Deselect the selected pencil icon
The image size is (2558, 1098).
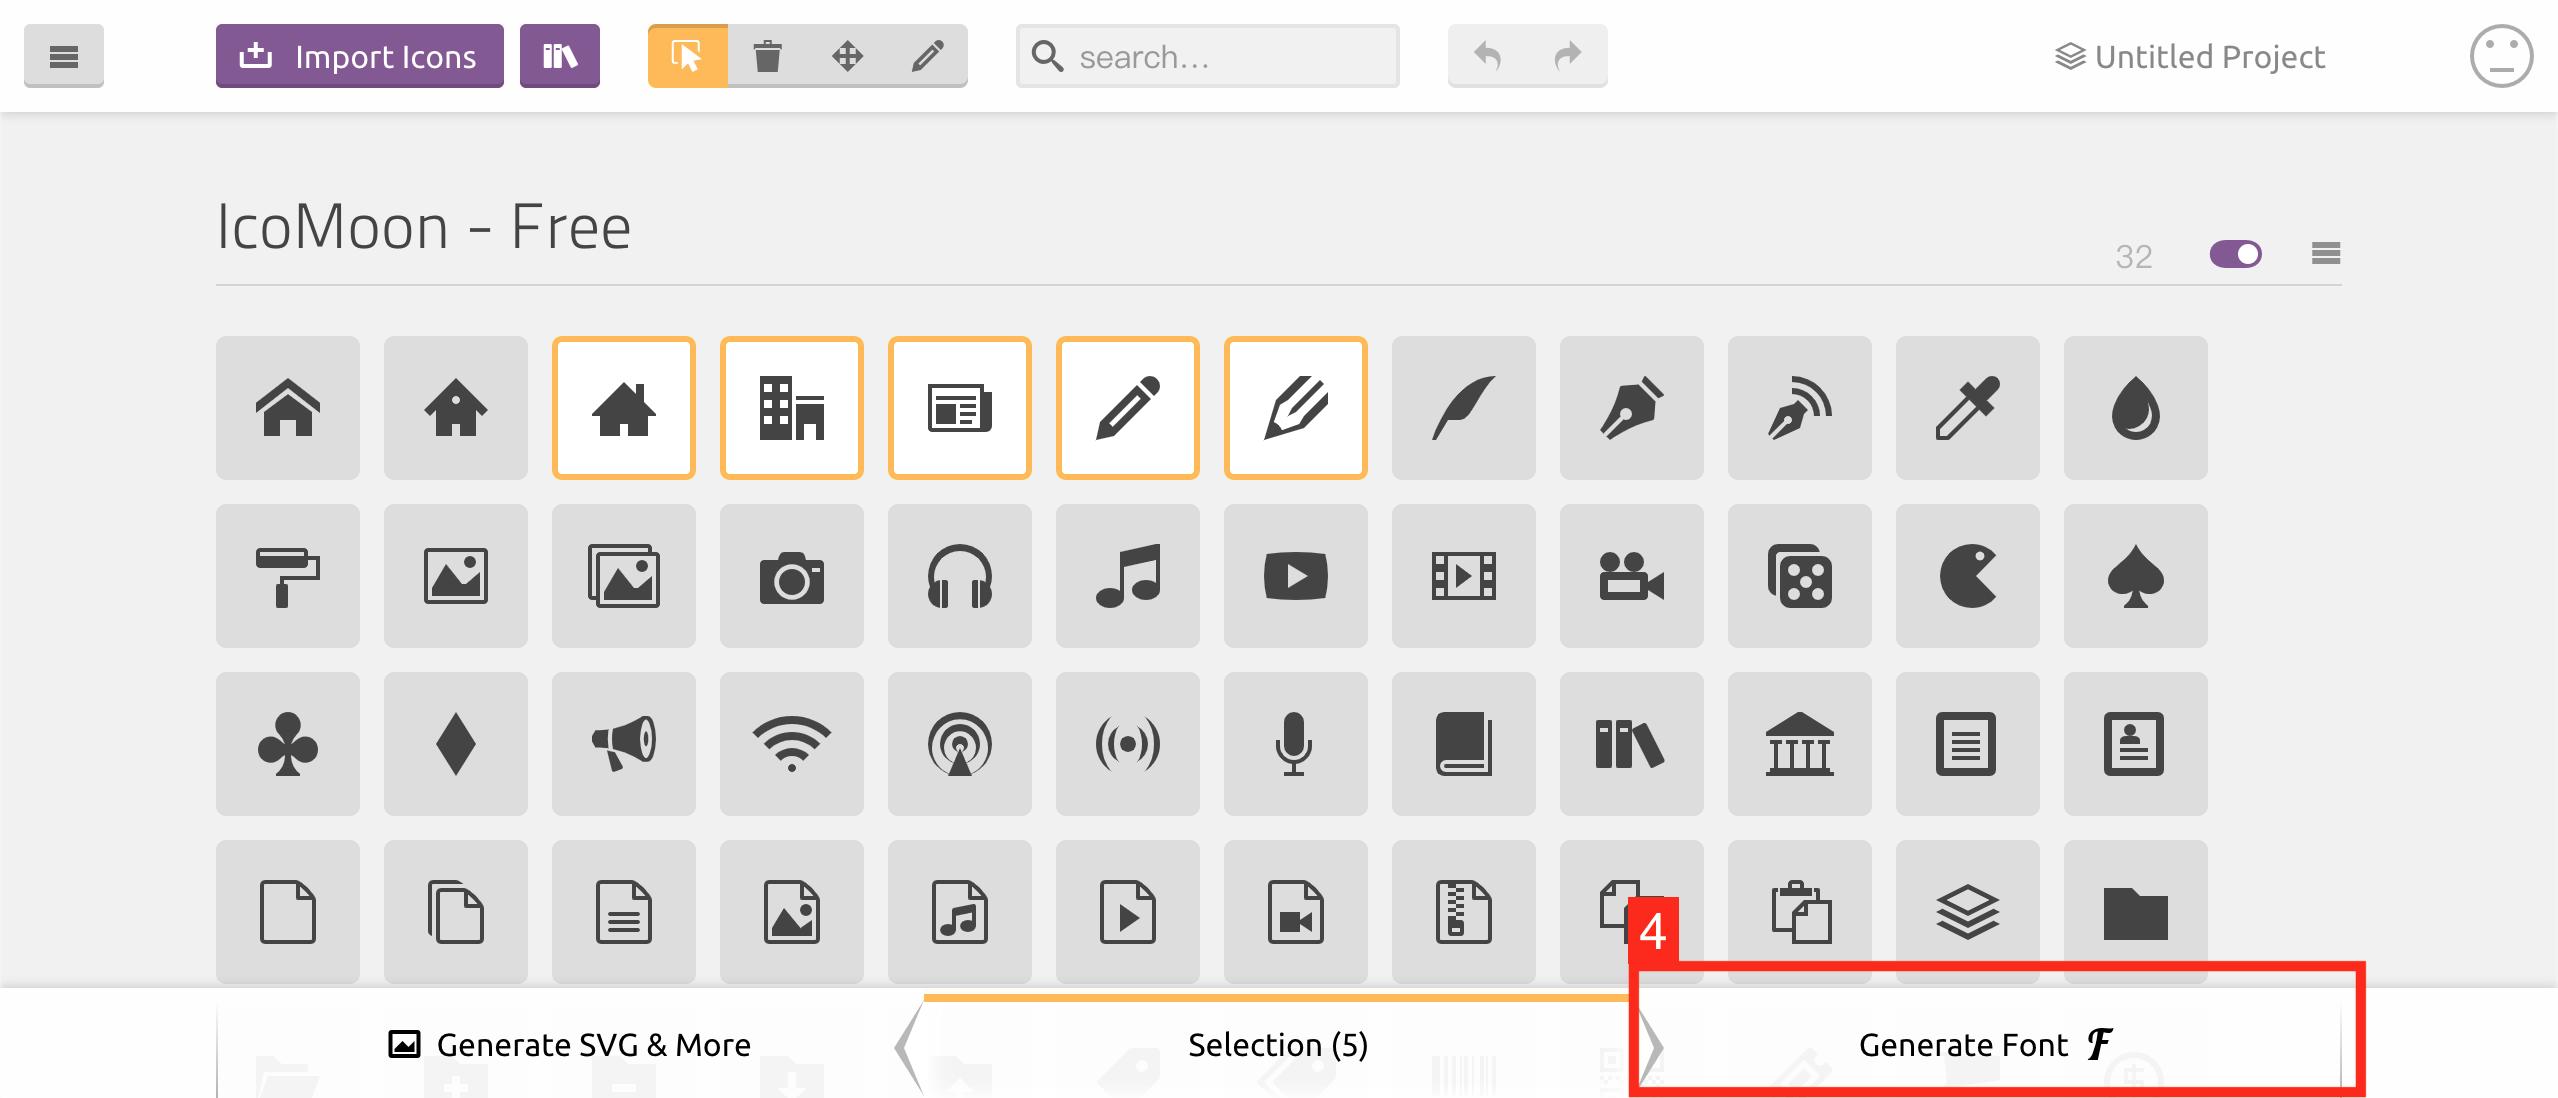(x=1128, y=408)
